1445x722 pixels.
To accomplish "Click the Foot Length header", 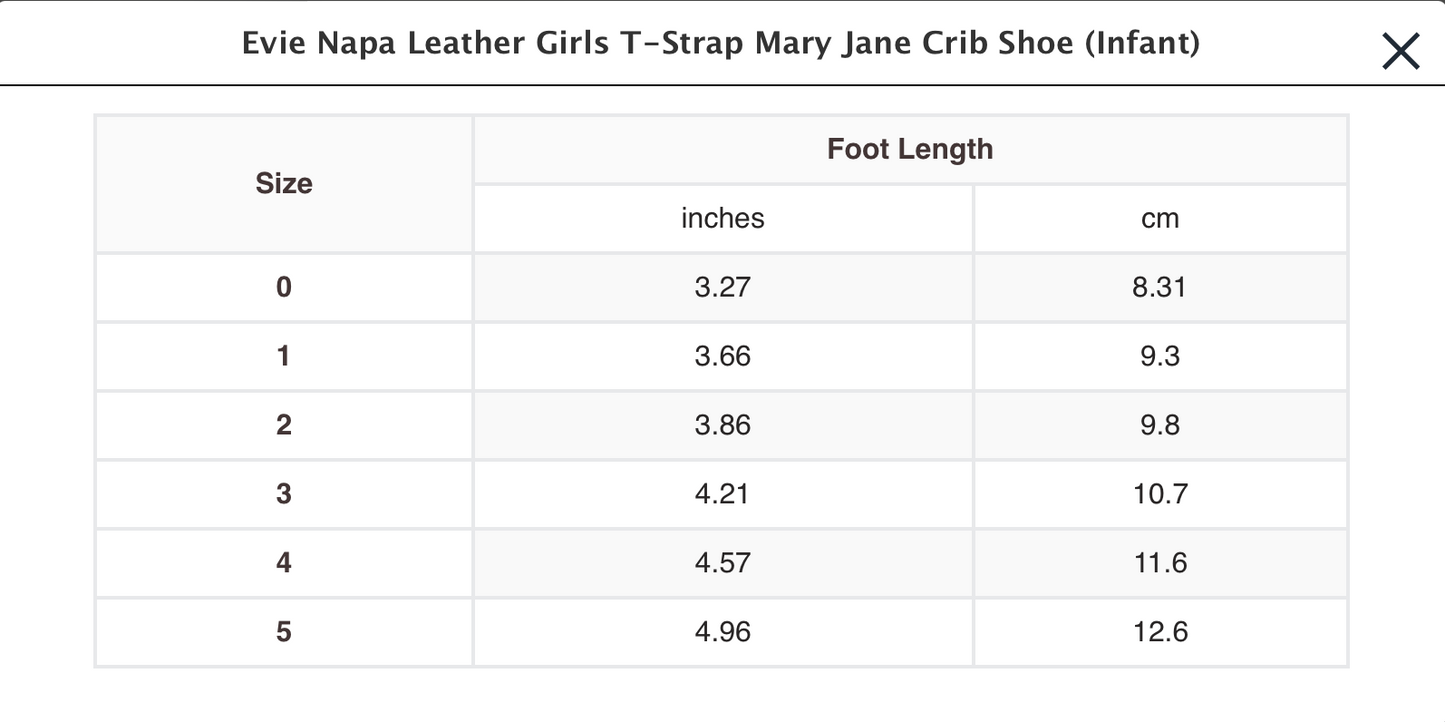I will tap(910, 149).
